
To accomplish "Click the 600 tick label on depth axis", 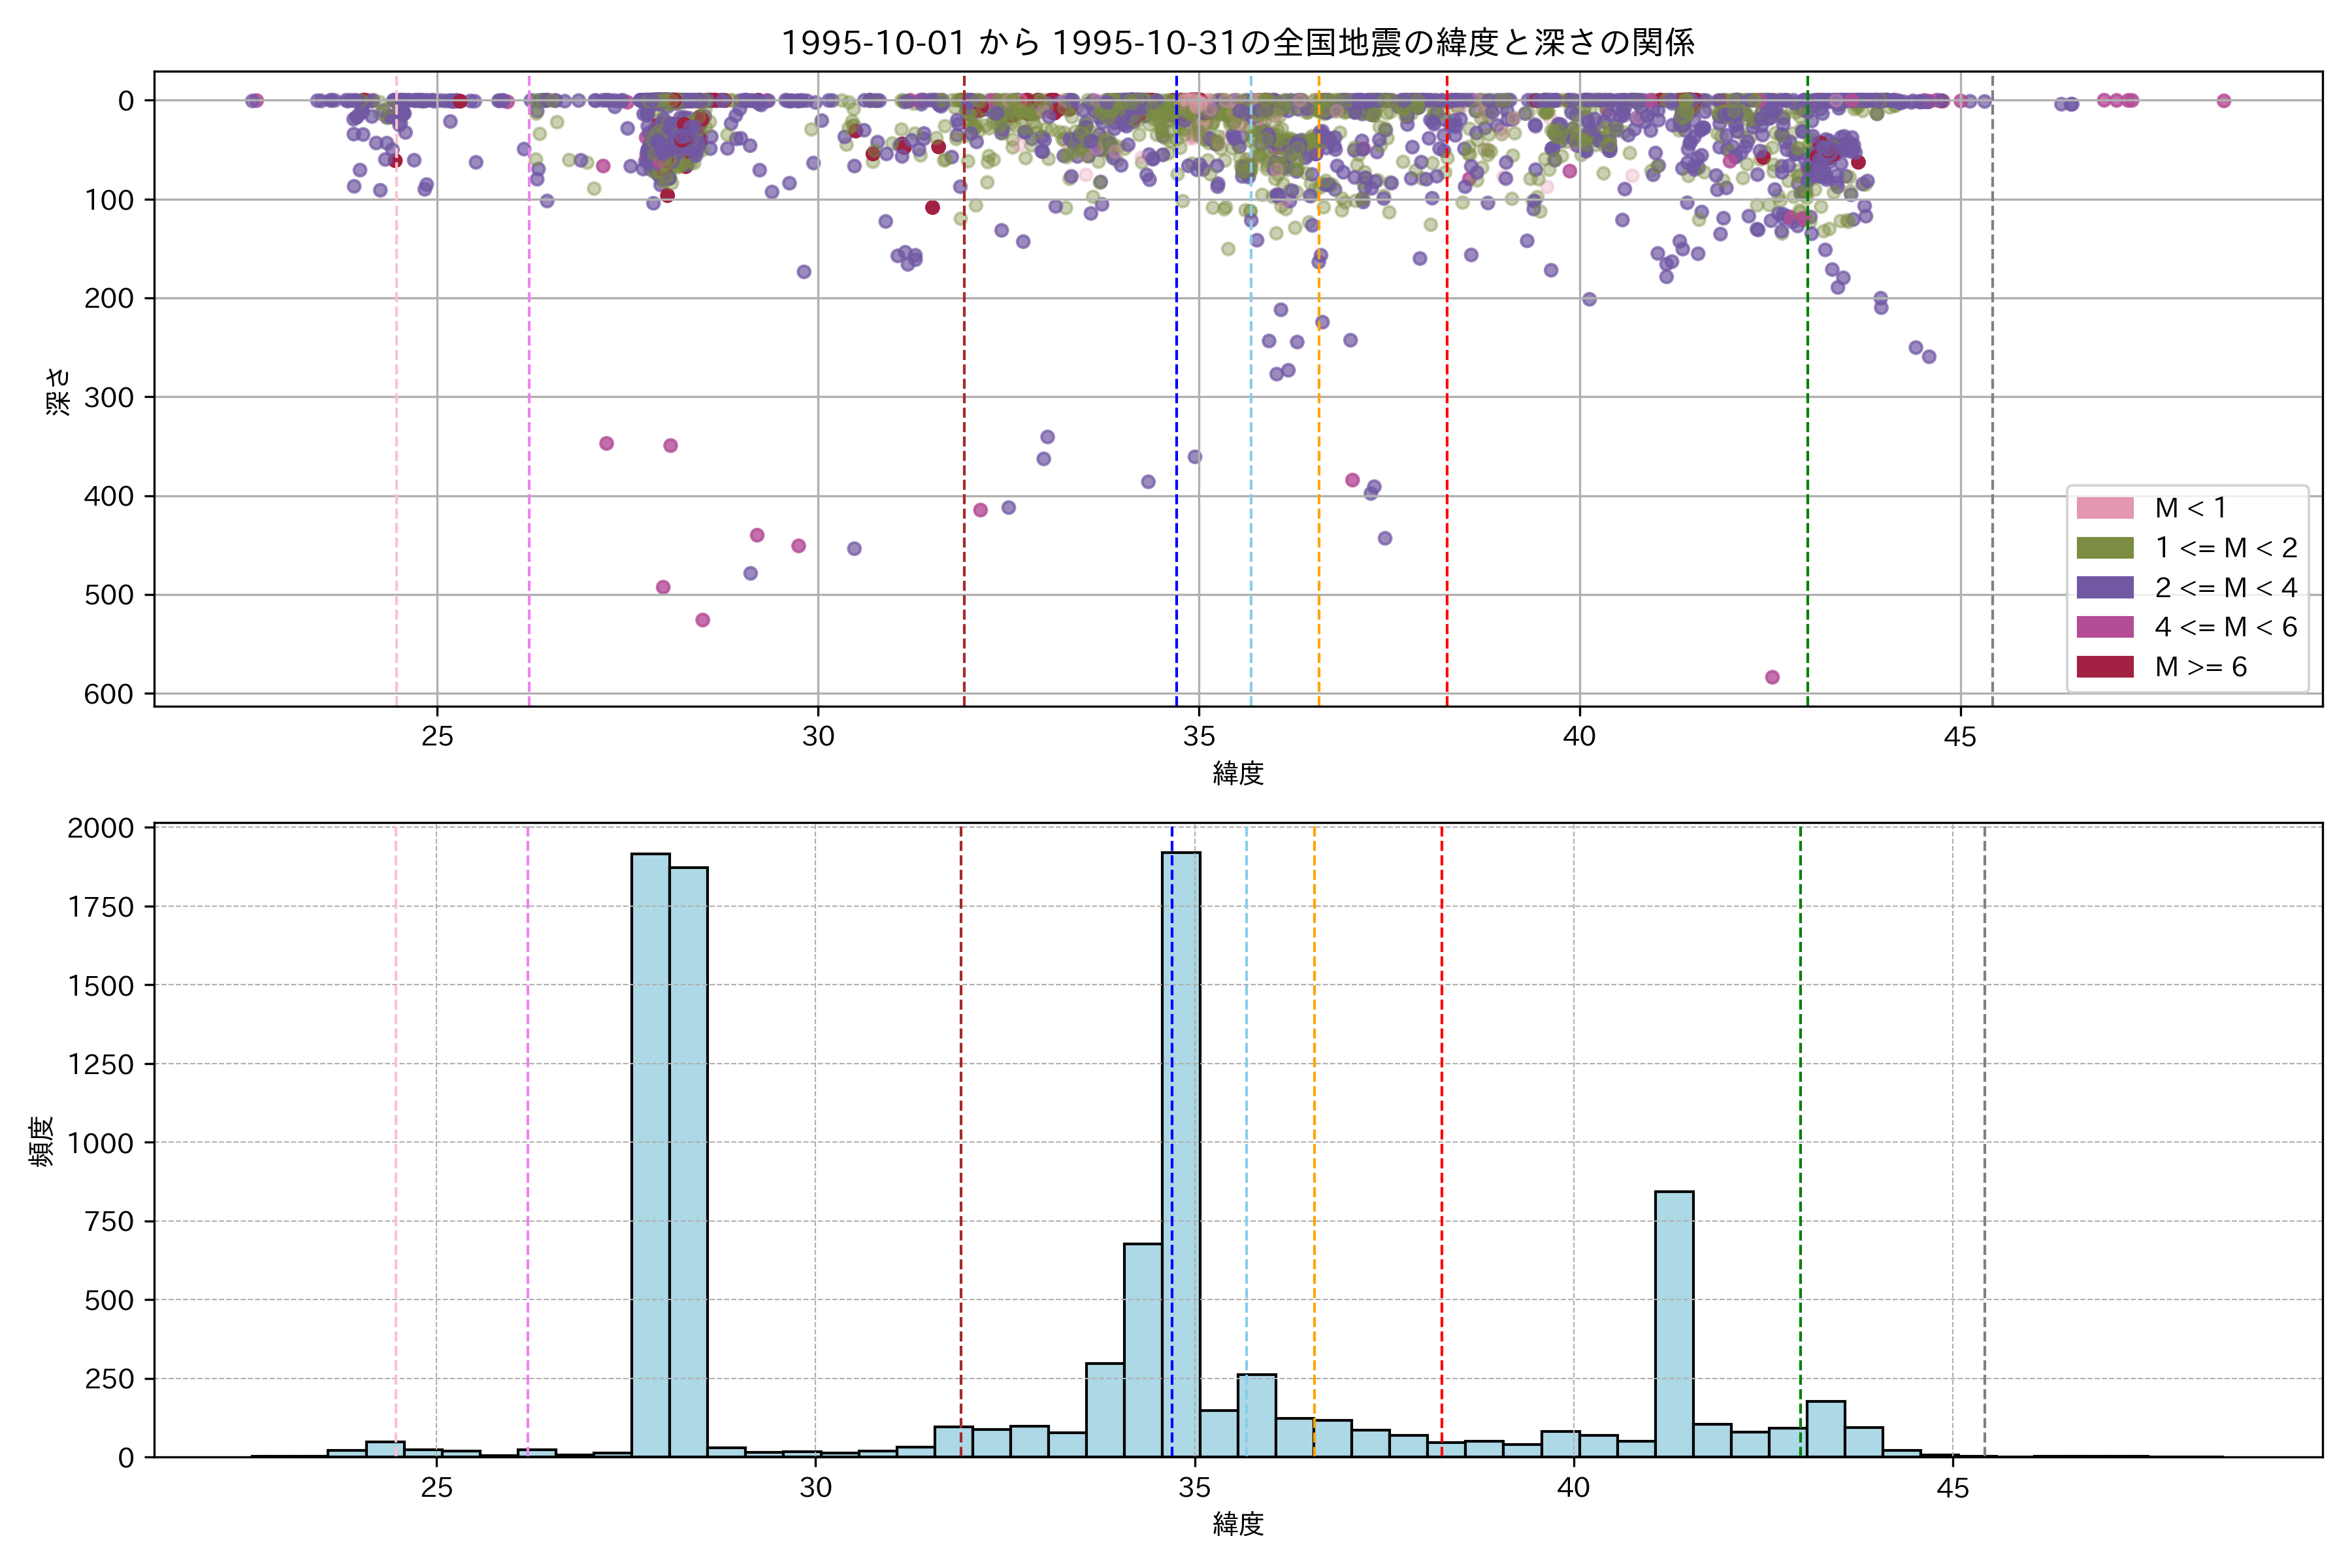I will (108, 694).
